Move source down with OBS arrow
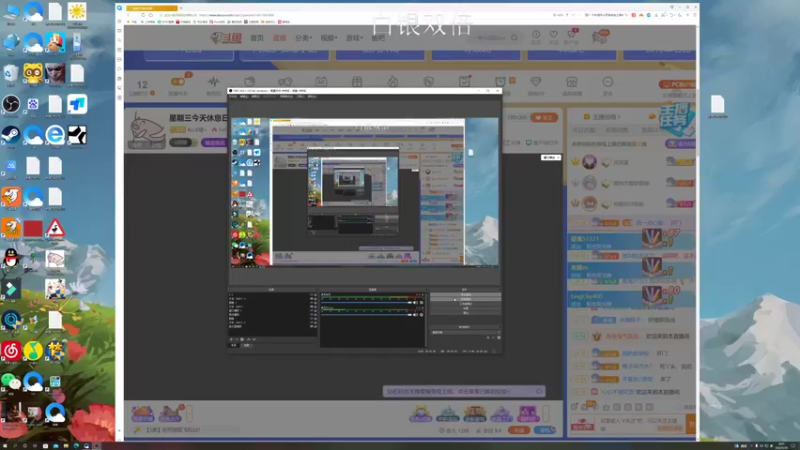 point(254,339)
